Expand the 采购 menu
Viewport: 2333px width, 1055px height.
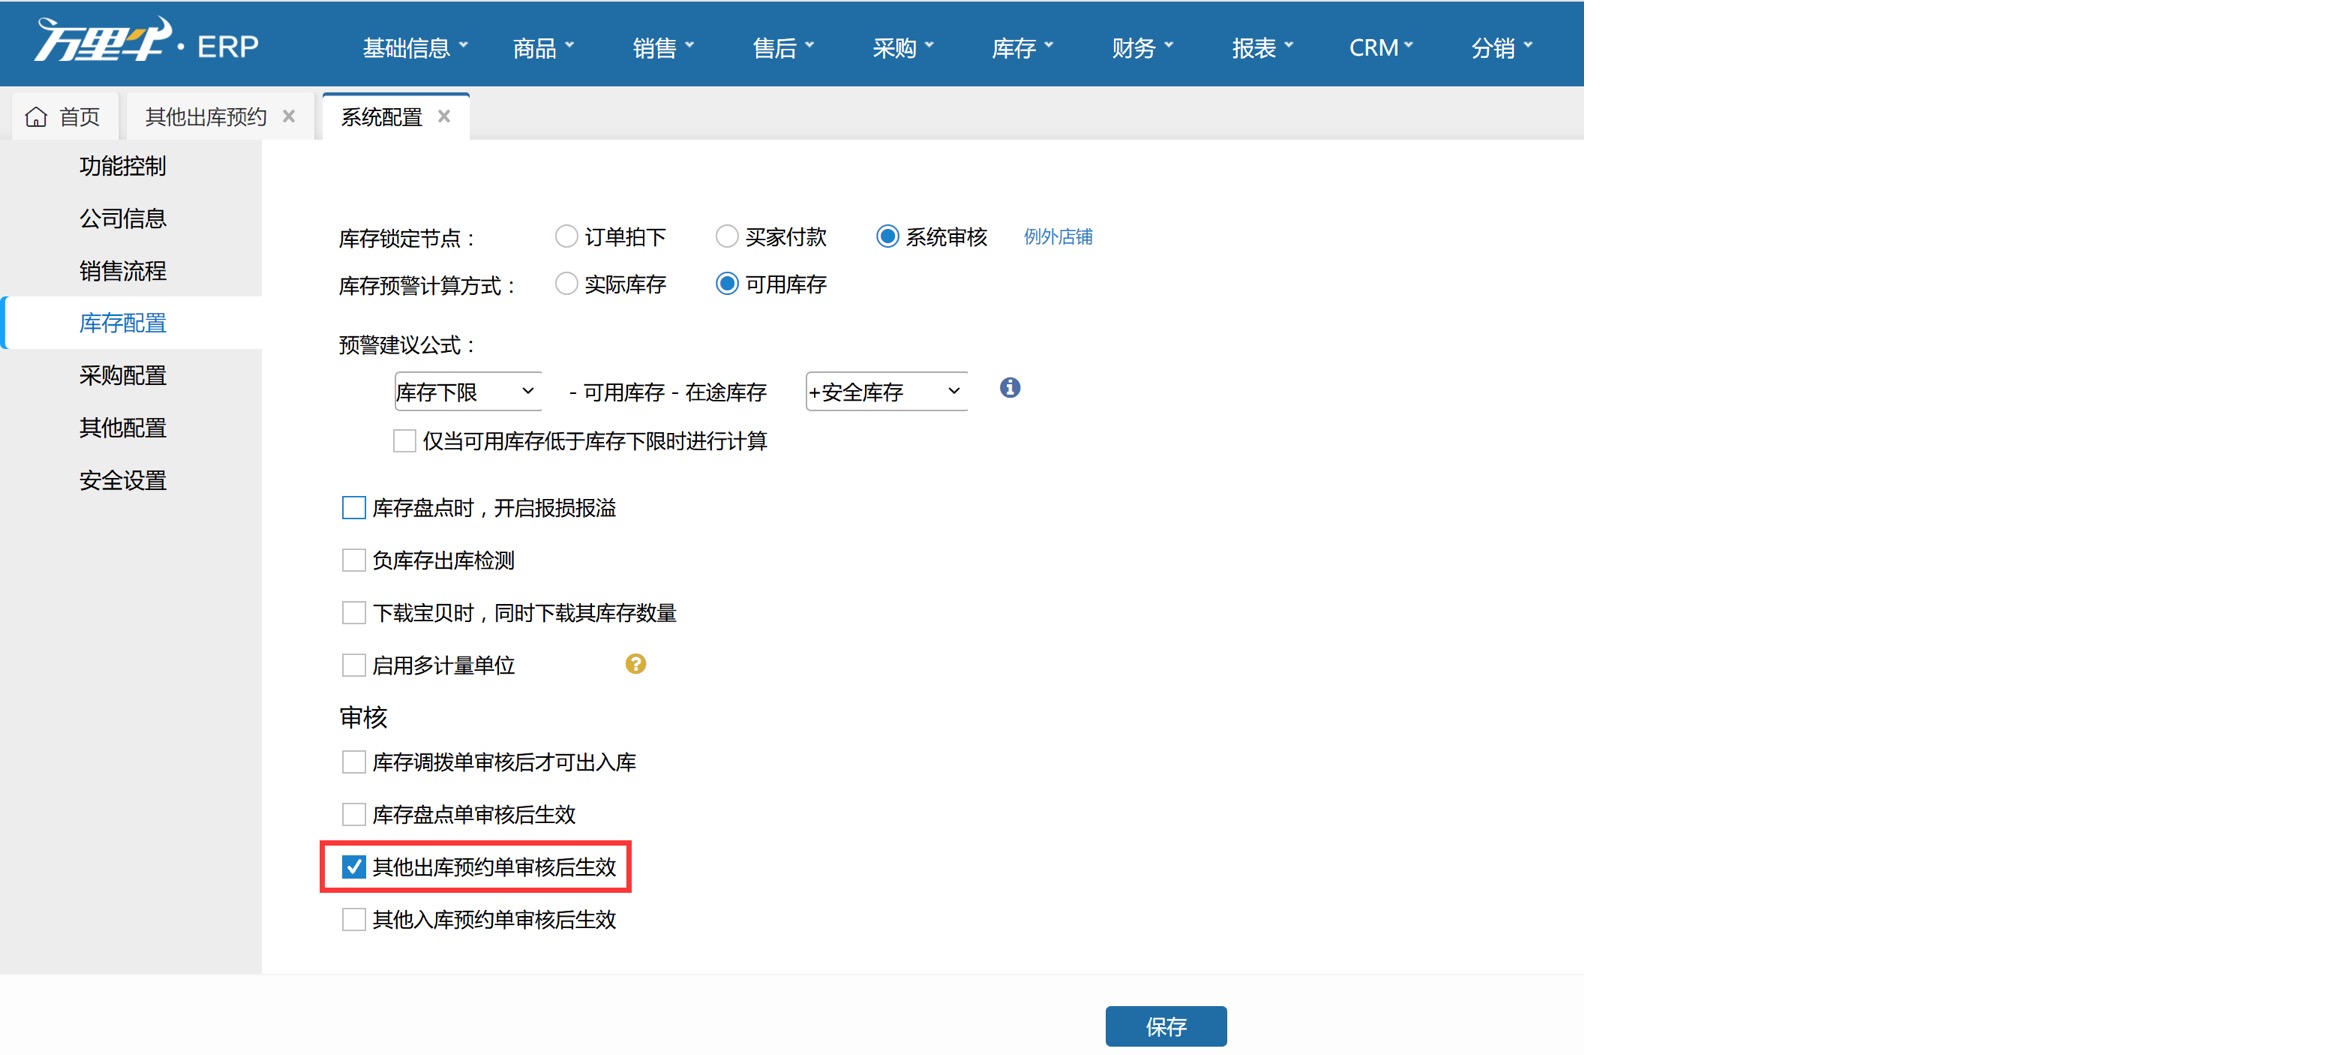pyautogui.click(x=903, y=47)
